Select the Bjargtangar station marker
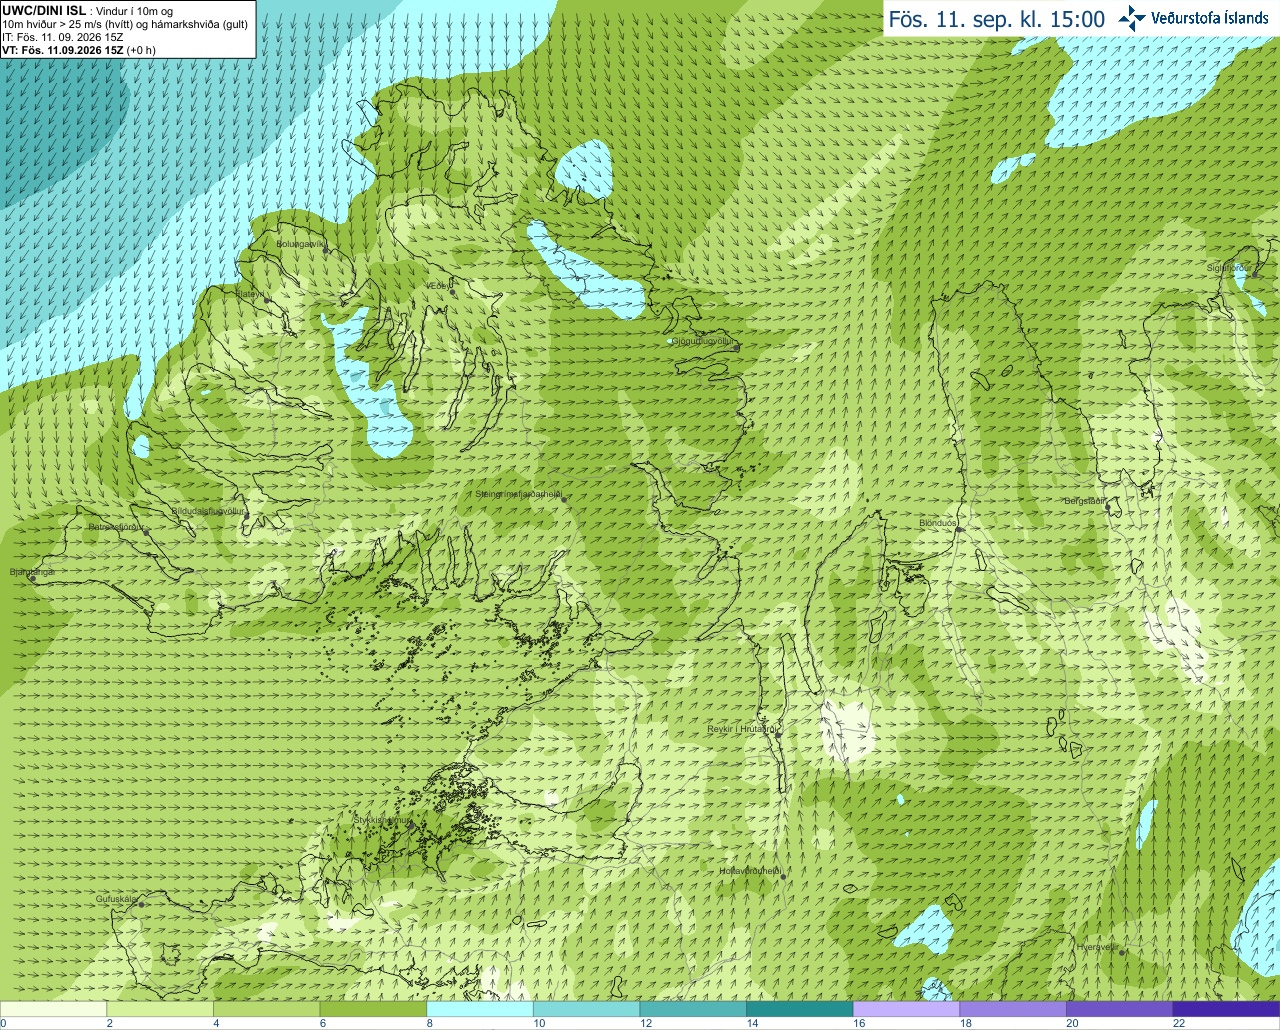This screenshot has height=1030, width=1280. (33, 579)
